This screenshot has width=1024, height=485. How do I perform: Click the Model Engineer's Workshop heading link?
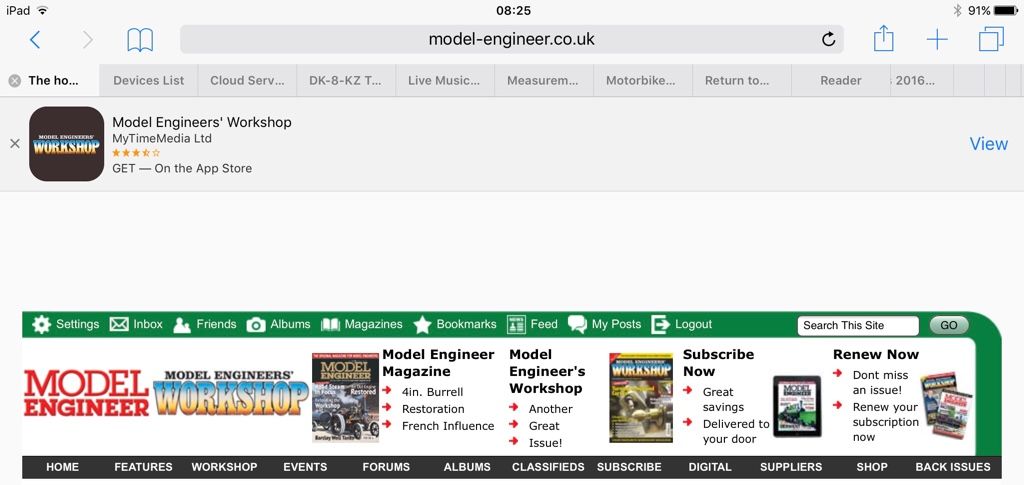coord(547,371)
